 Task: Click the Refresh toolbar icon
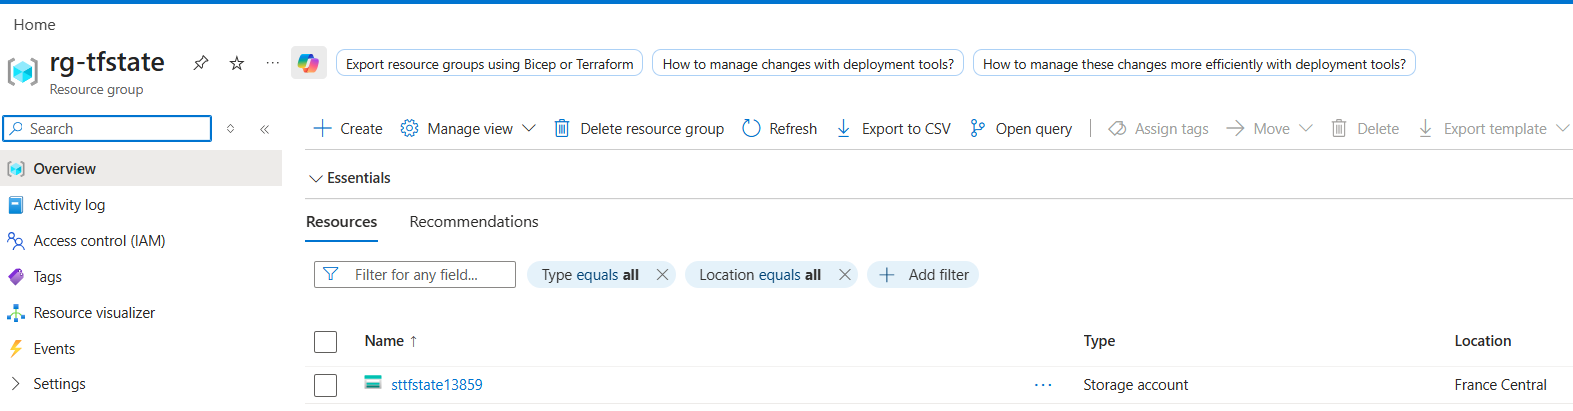752,128
